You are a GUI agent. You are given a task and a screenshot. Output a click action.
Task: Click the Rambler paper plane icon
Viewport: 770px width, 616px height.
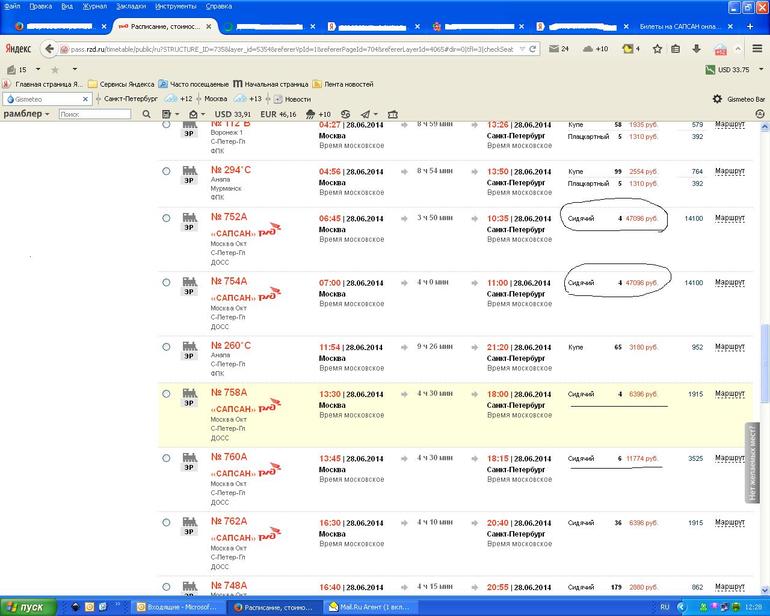(x=366, y=114)
